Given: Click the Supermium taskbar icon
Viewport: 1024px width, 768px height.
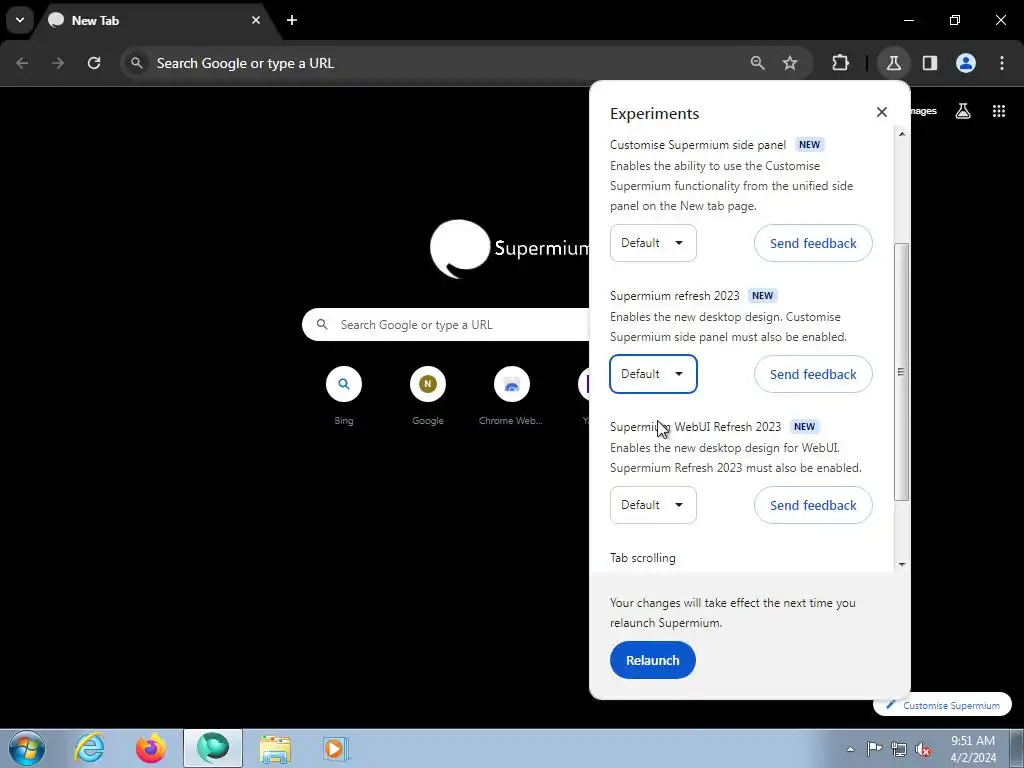Looking at the screenshot, I should click(x=213, y=748).
